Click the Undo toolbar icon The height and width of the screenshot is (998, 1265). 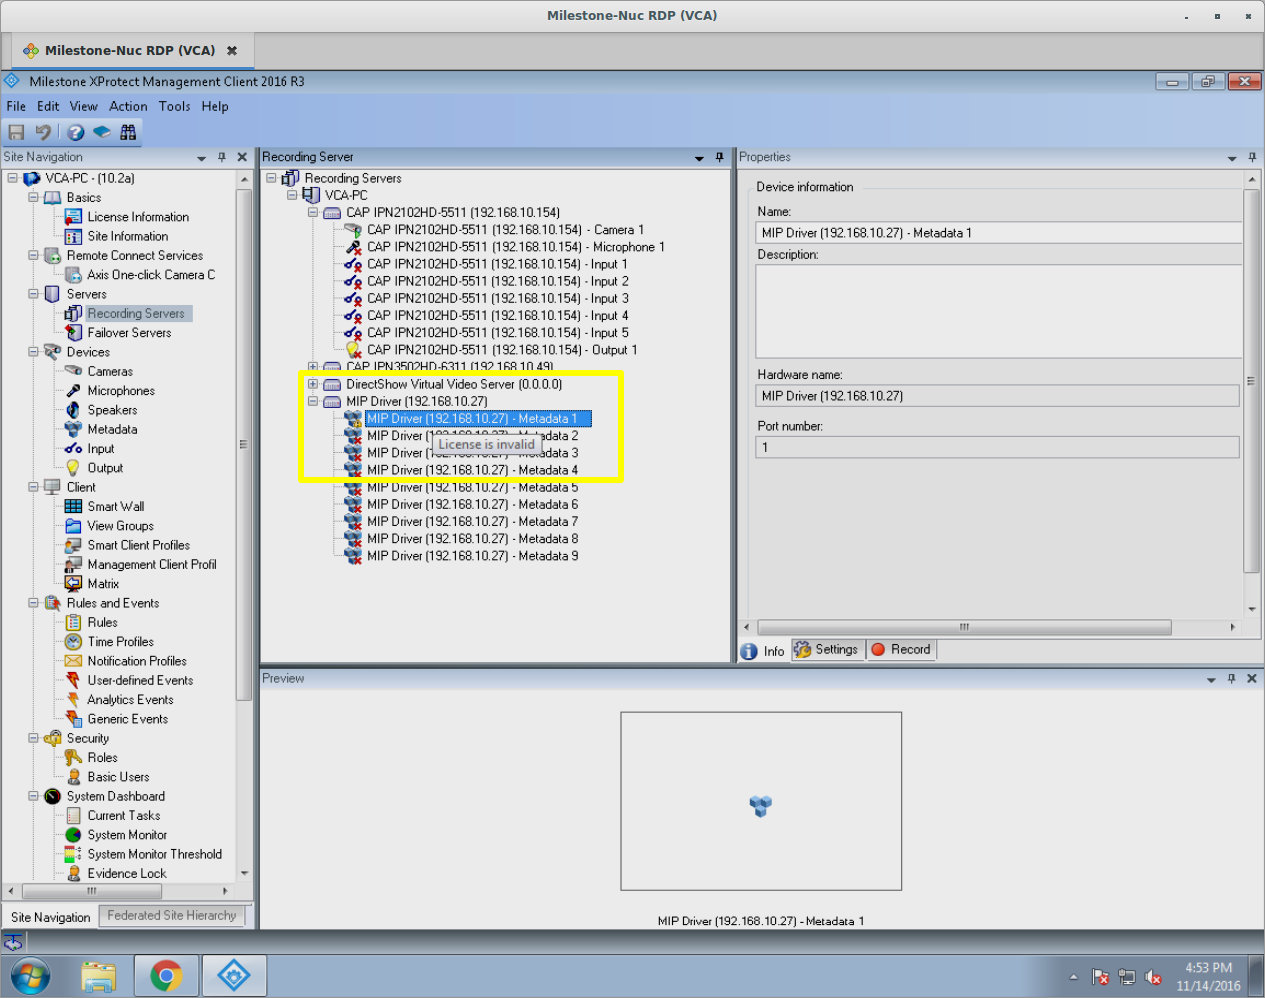[x=43, y=132]
